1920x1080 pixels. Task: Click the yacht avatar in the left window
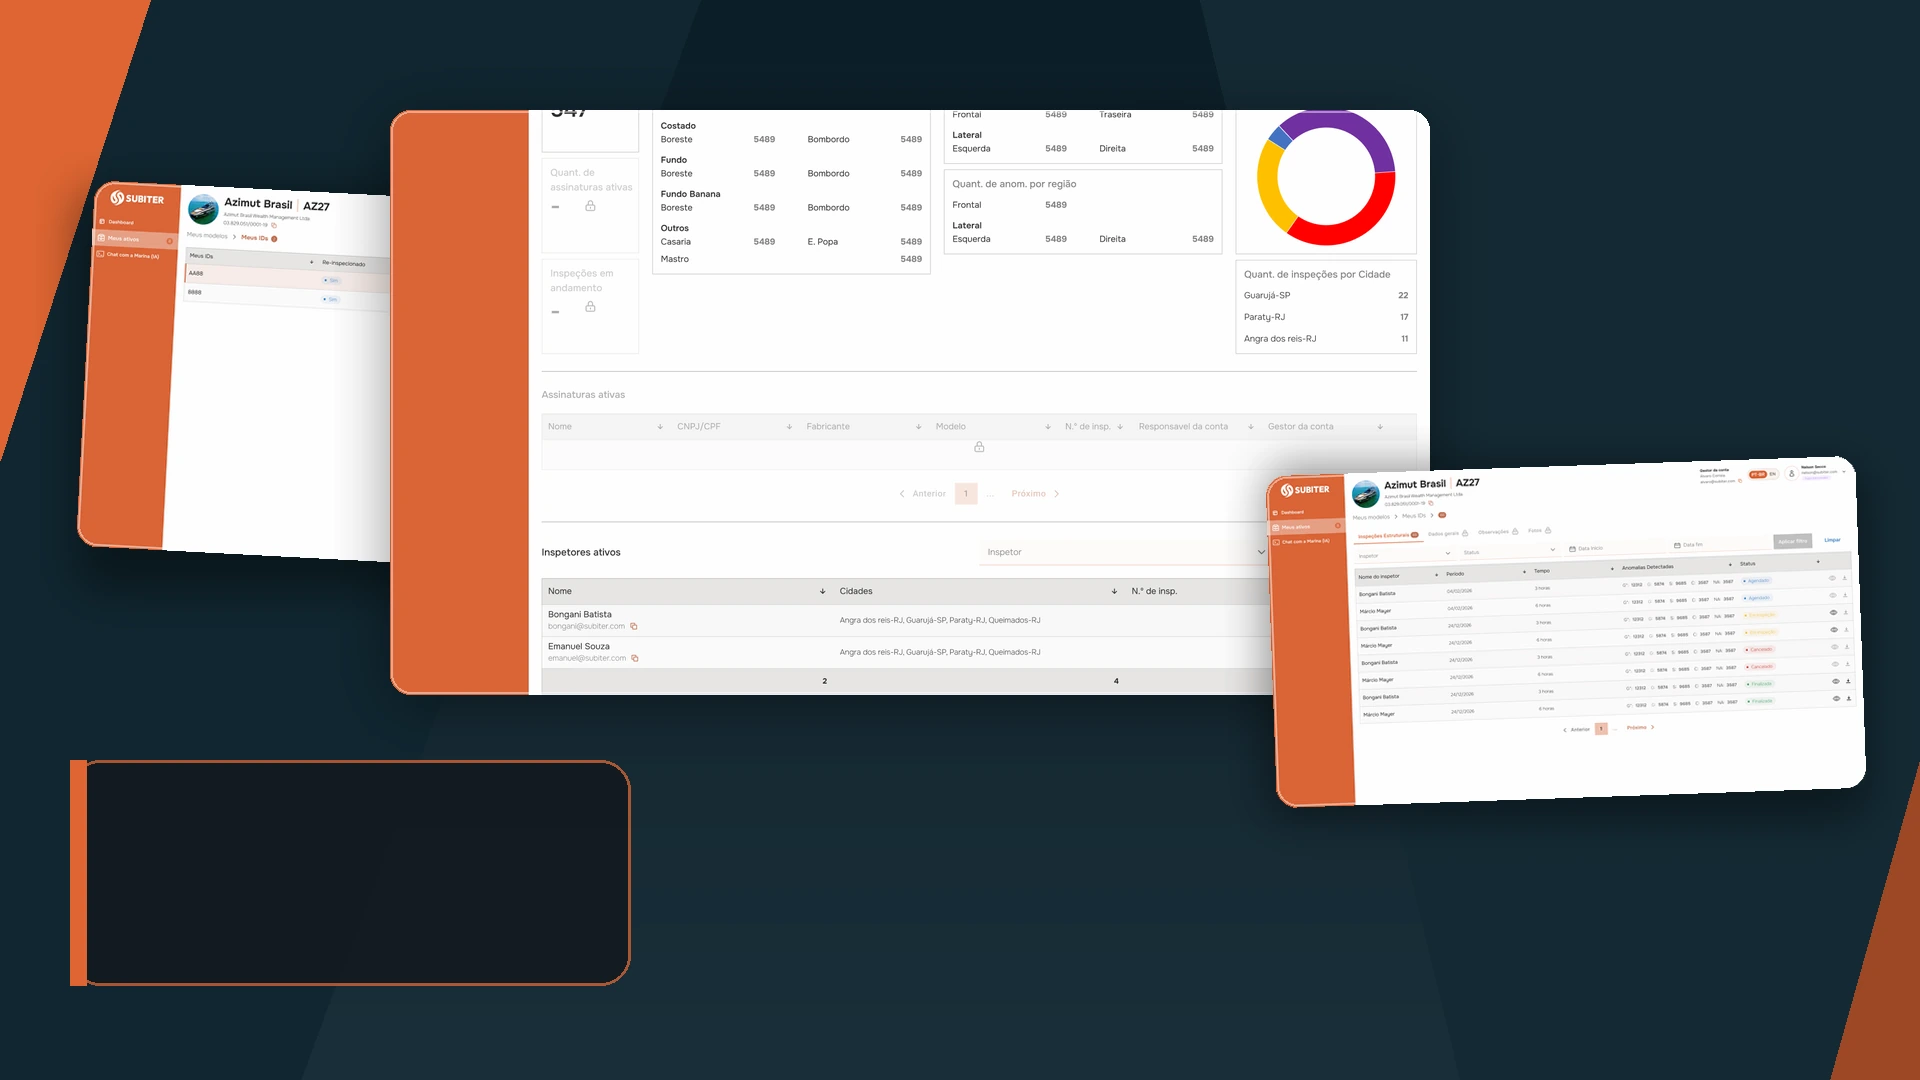point(203,209)
